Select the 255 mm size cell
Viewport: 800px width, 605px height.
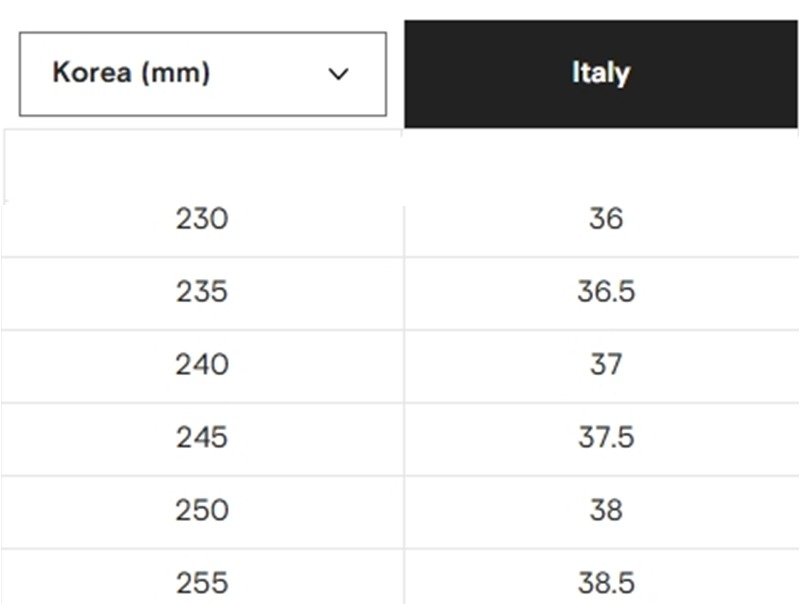click(202, 582)
